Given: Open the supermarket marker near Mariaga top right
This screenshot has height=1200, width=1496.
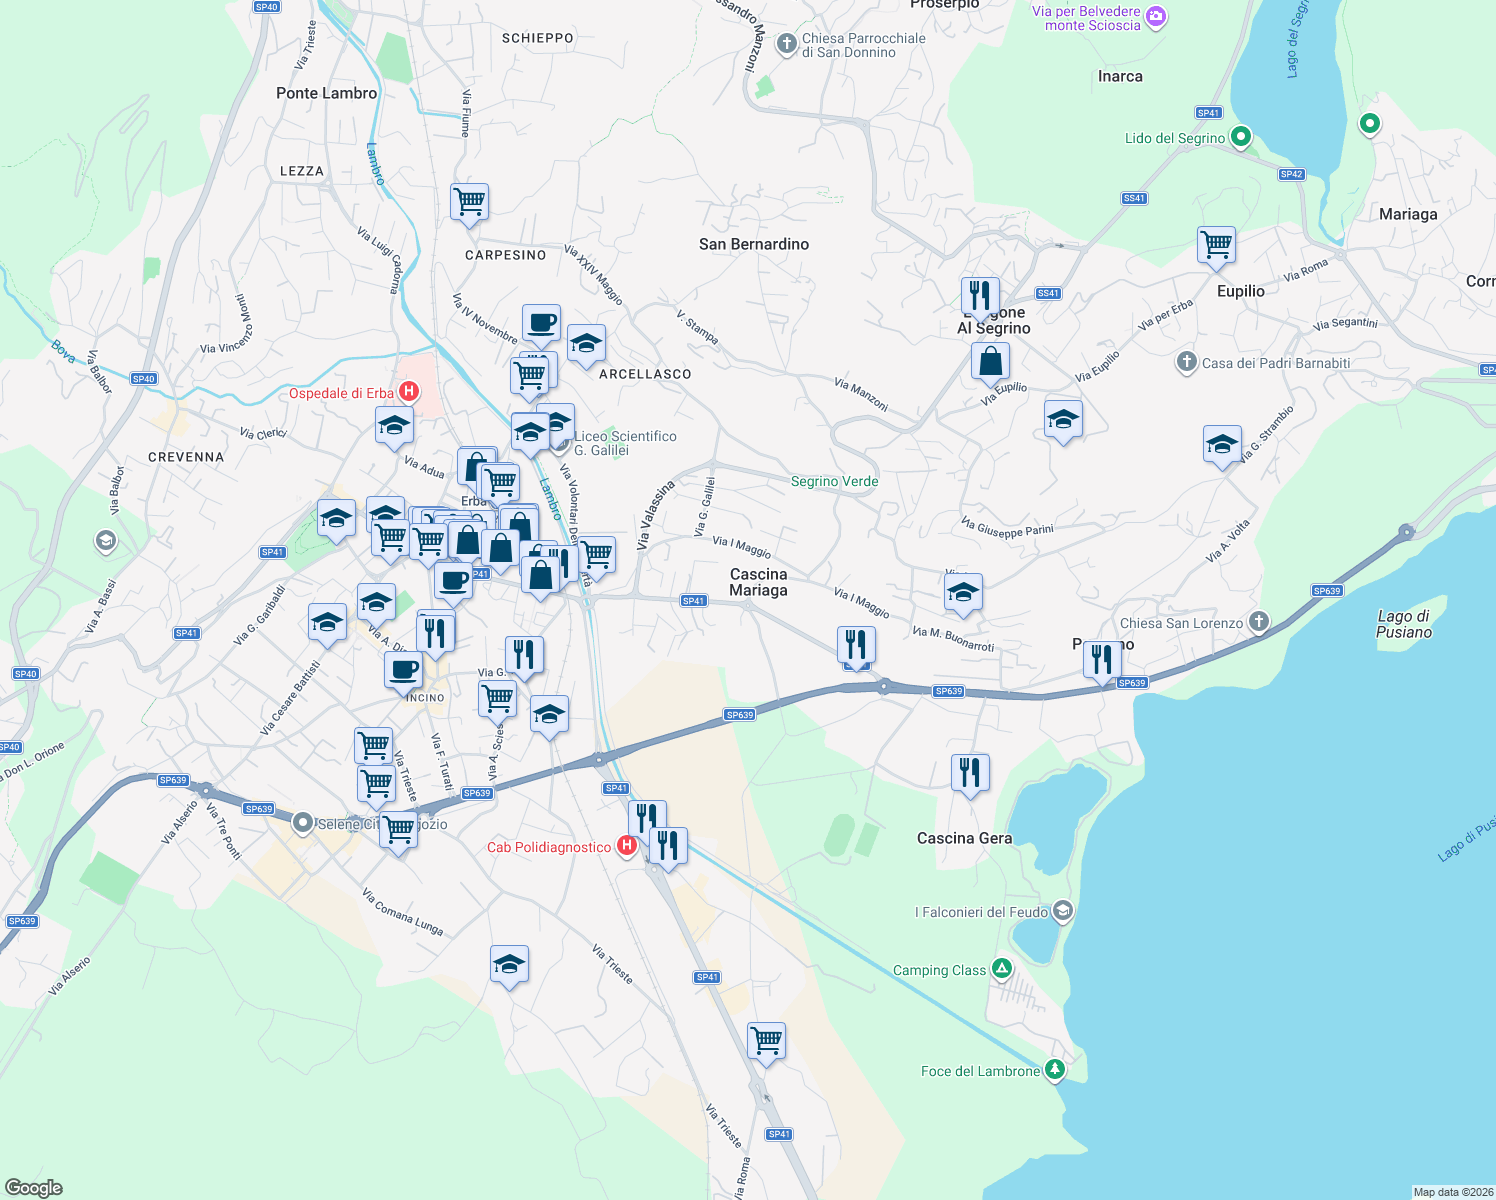Looking at the screenshot, I should (1216, 244).
